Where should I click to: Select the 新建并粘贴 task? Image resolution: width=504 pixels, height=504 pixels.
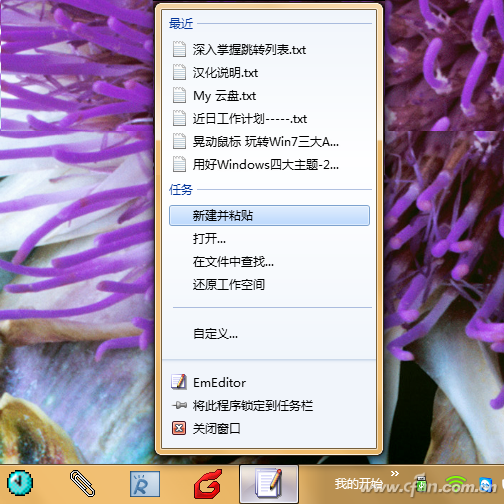tap(269, 216)
